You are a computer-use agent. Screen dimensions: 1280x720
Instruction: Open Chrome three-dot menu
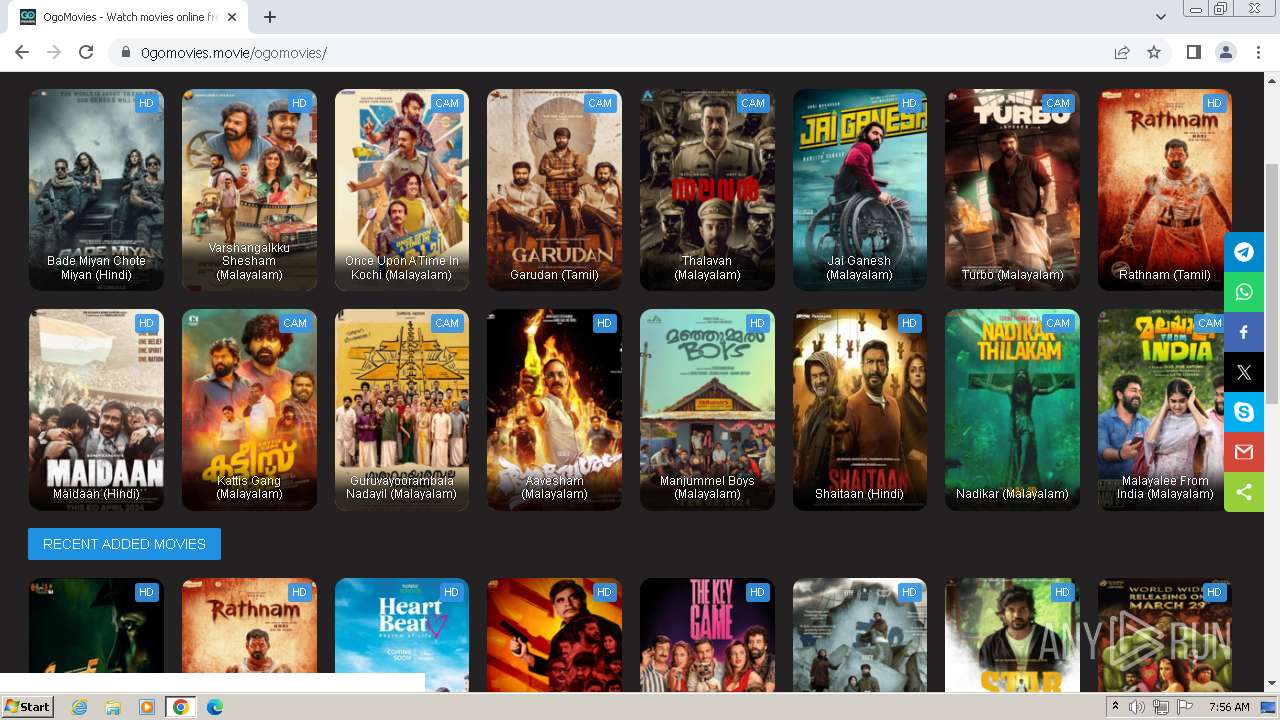click(x=1257, y=52)
